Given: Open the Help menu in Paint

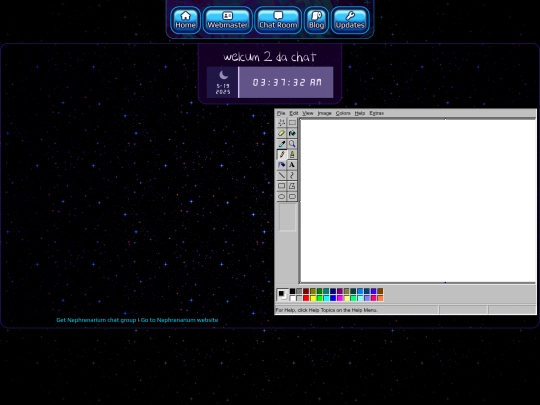Looking at the screenshot, I should [360, 113].
